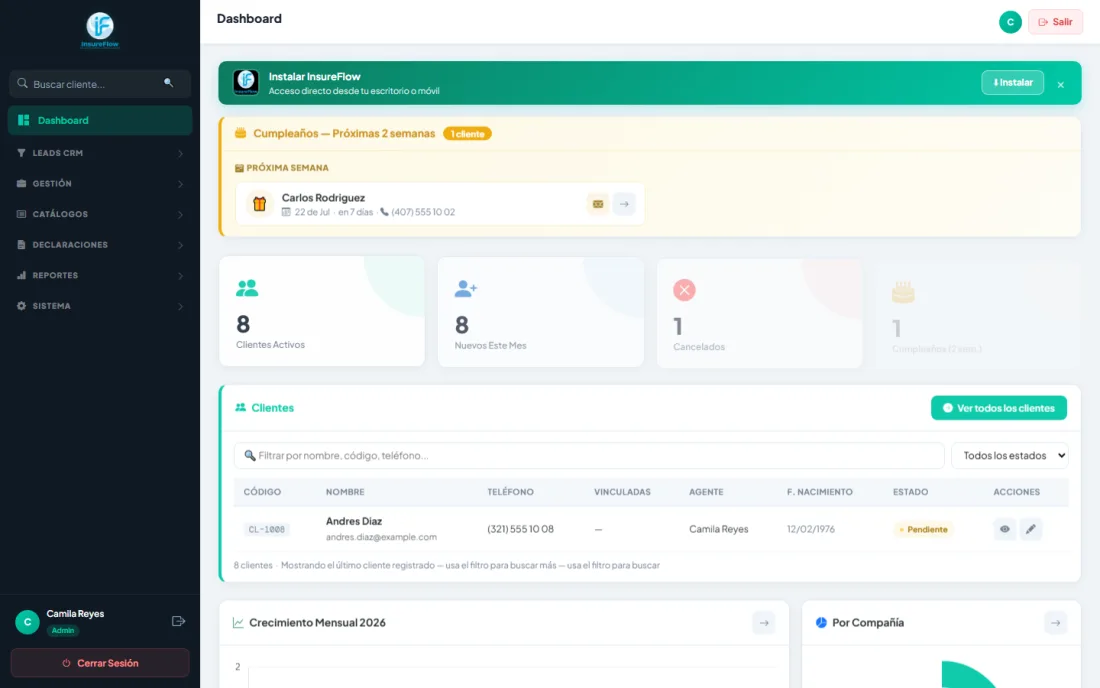This screenshot has width=1100, height=688.
Task: Open the Cancelados card
Action: (x=760, y=313)
